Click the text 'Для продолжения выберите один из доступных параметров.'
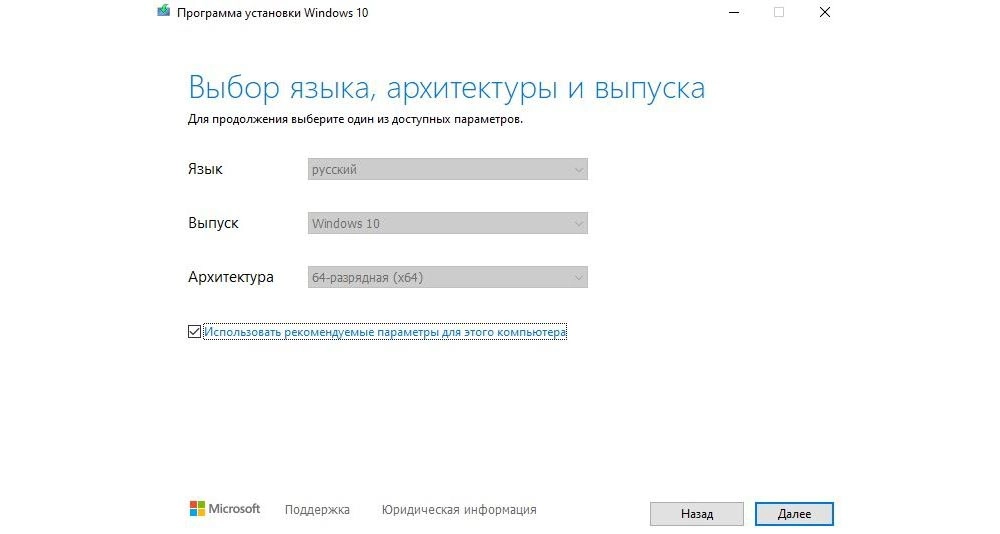Screen dimensions: 1000x534 [x=355, y=119]
